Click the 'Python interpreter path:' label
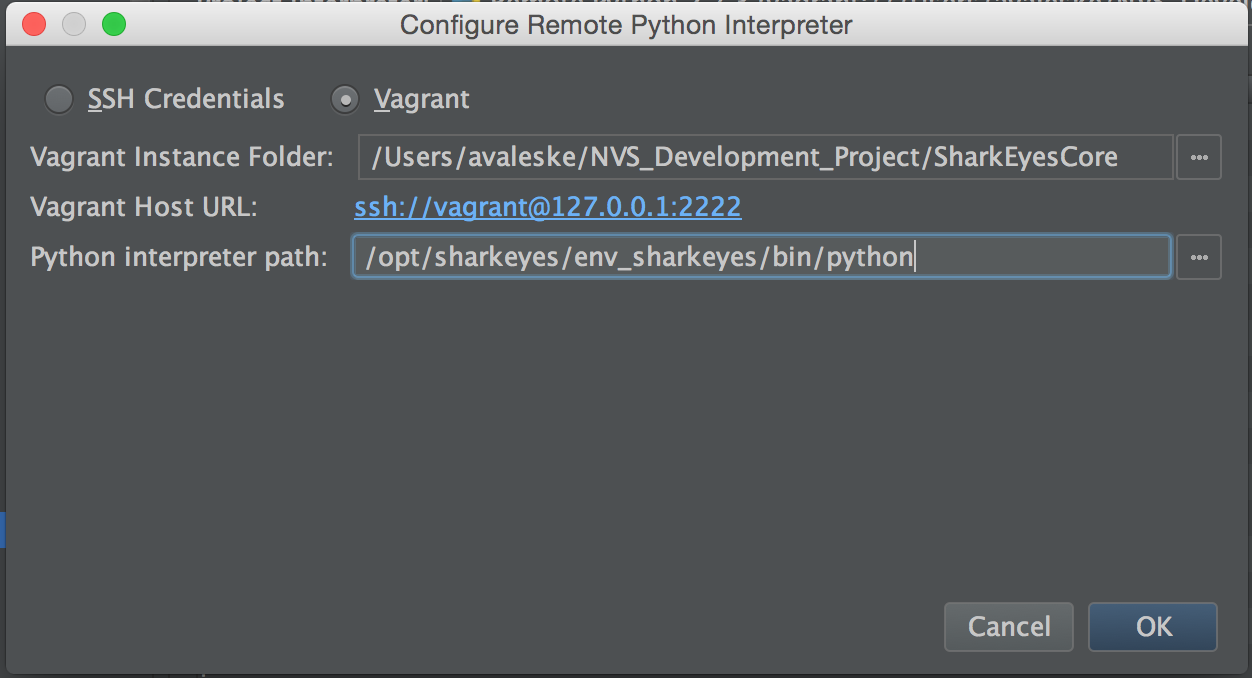This screenshot has width=1252, height=678. (x=179, y=257)
